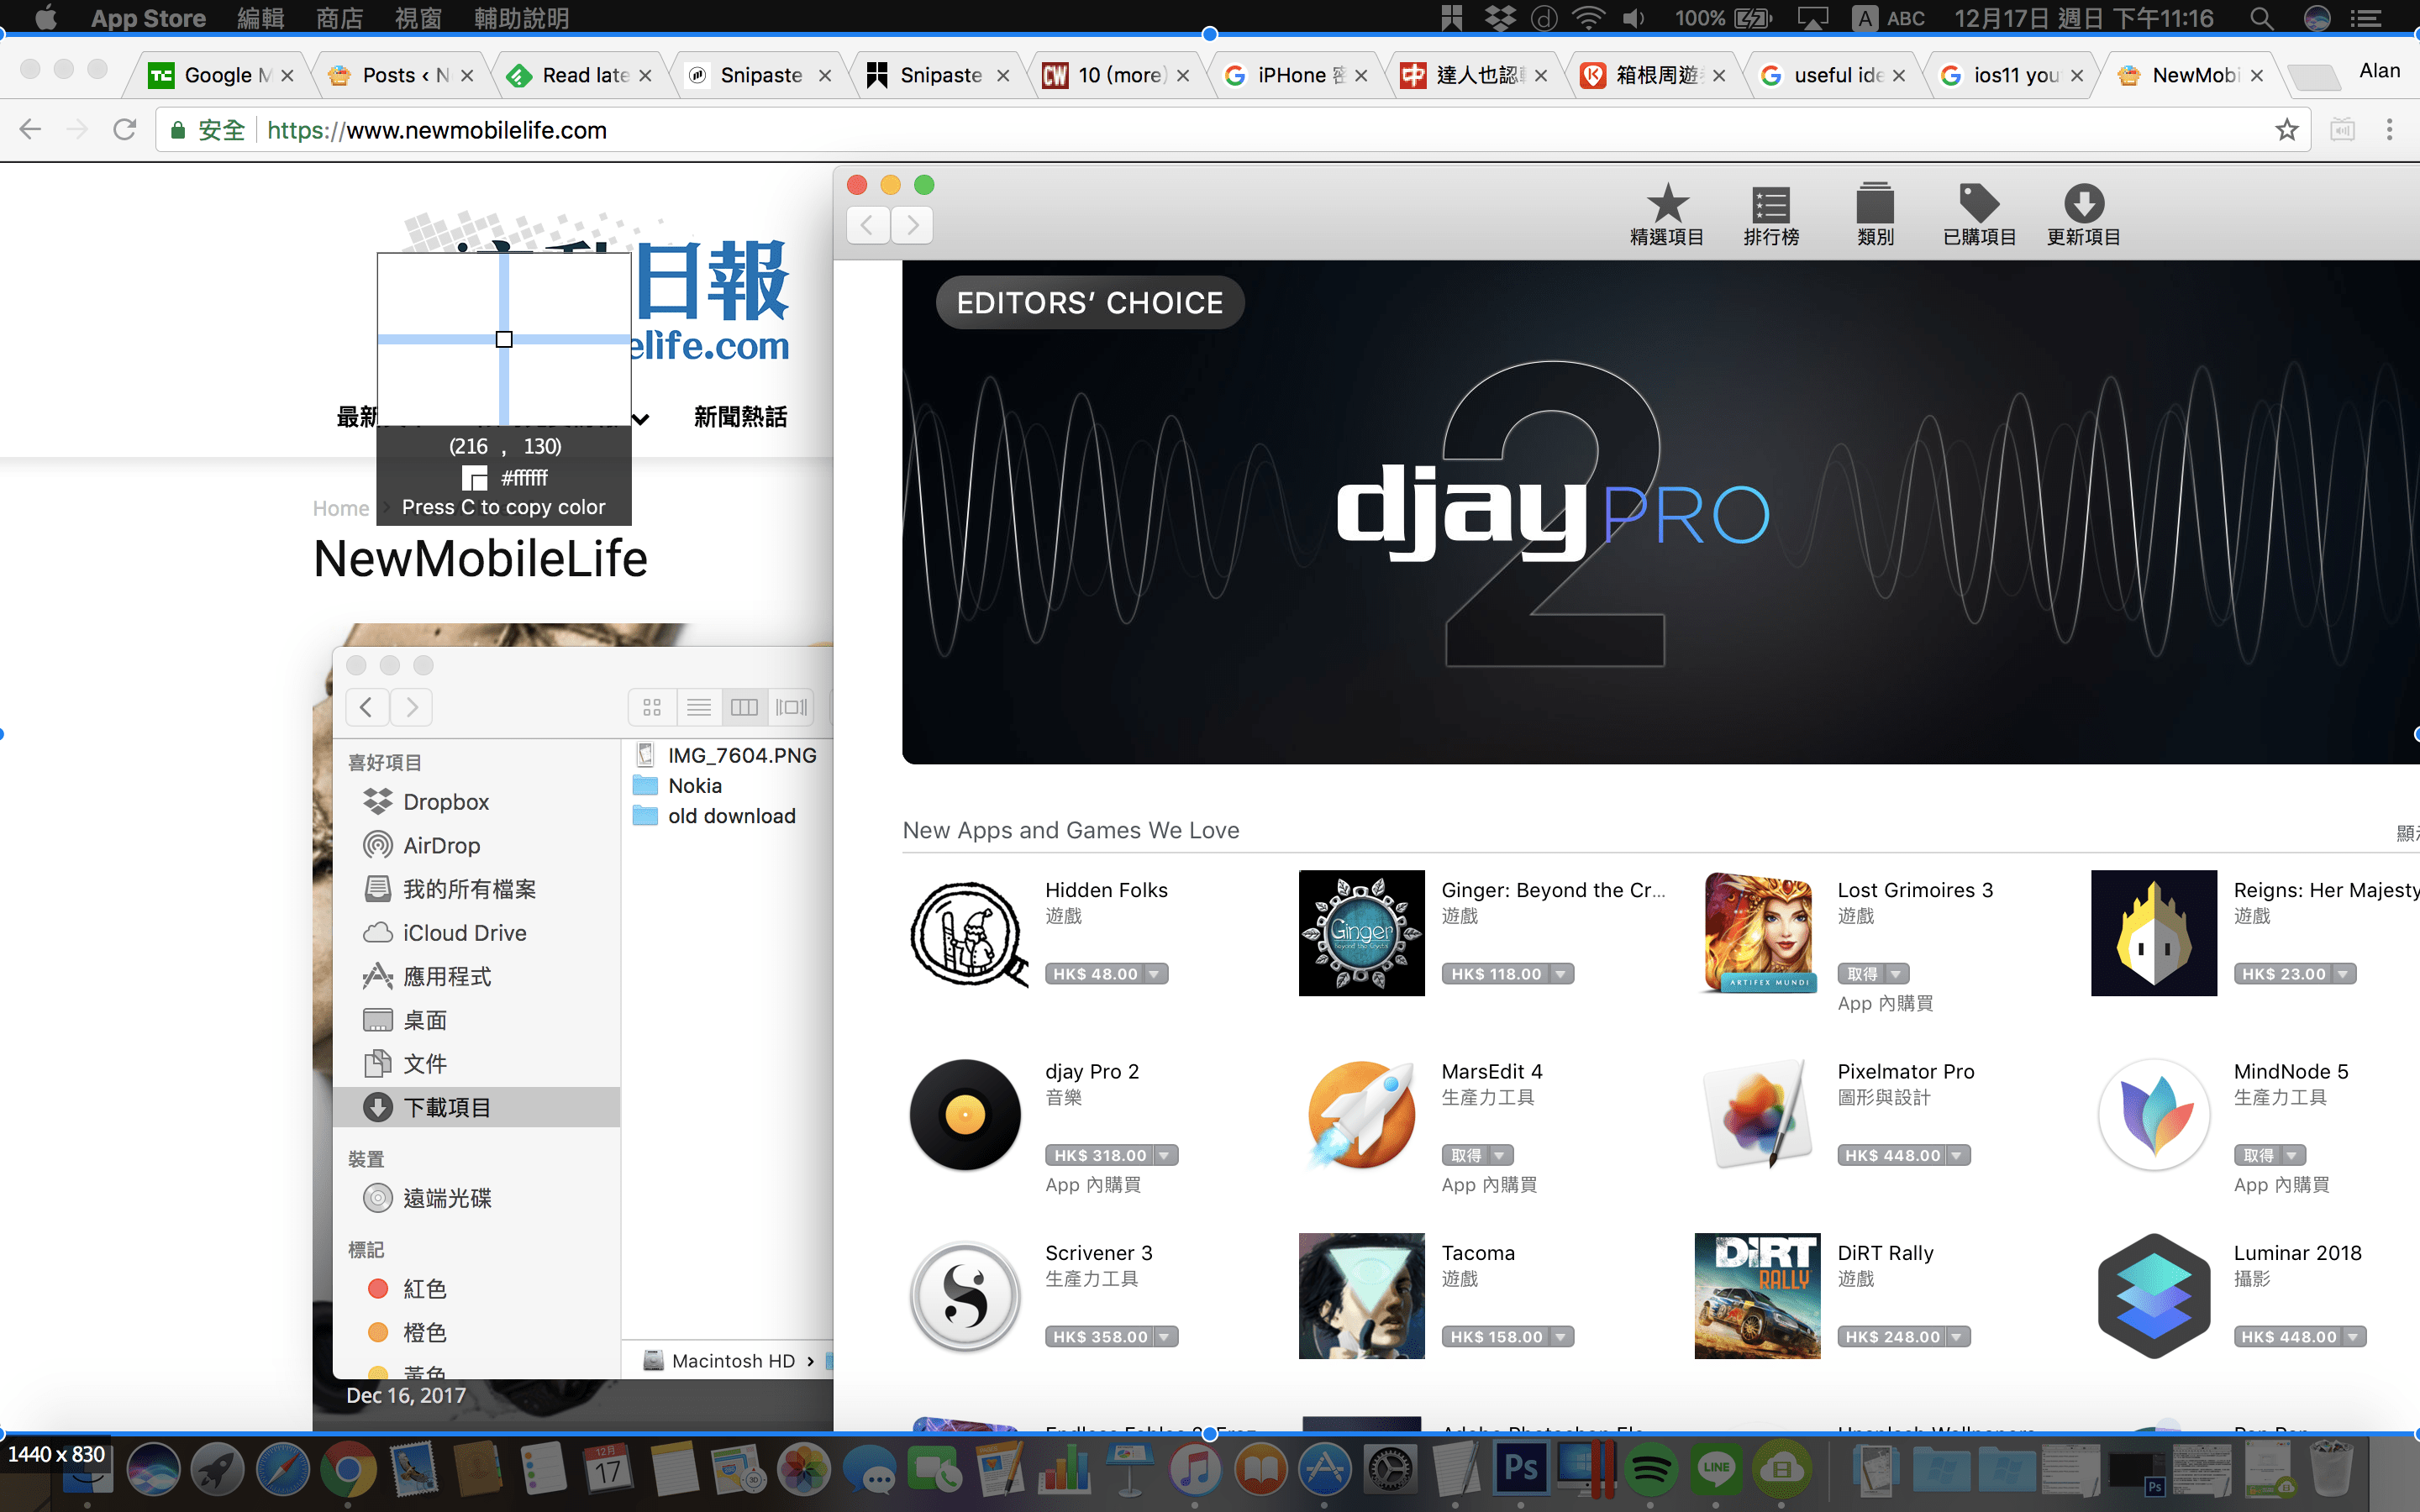Image resolution: width=2420 pixels, height=1512 pixels.
Task: Open 類別 (Categories) section in App Store
Action: tap(1876, 213)
